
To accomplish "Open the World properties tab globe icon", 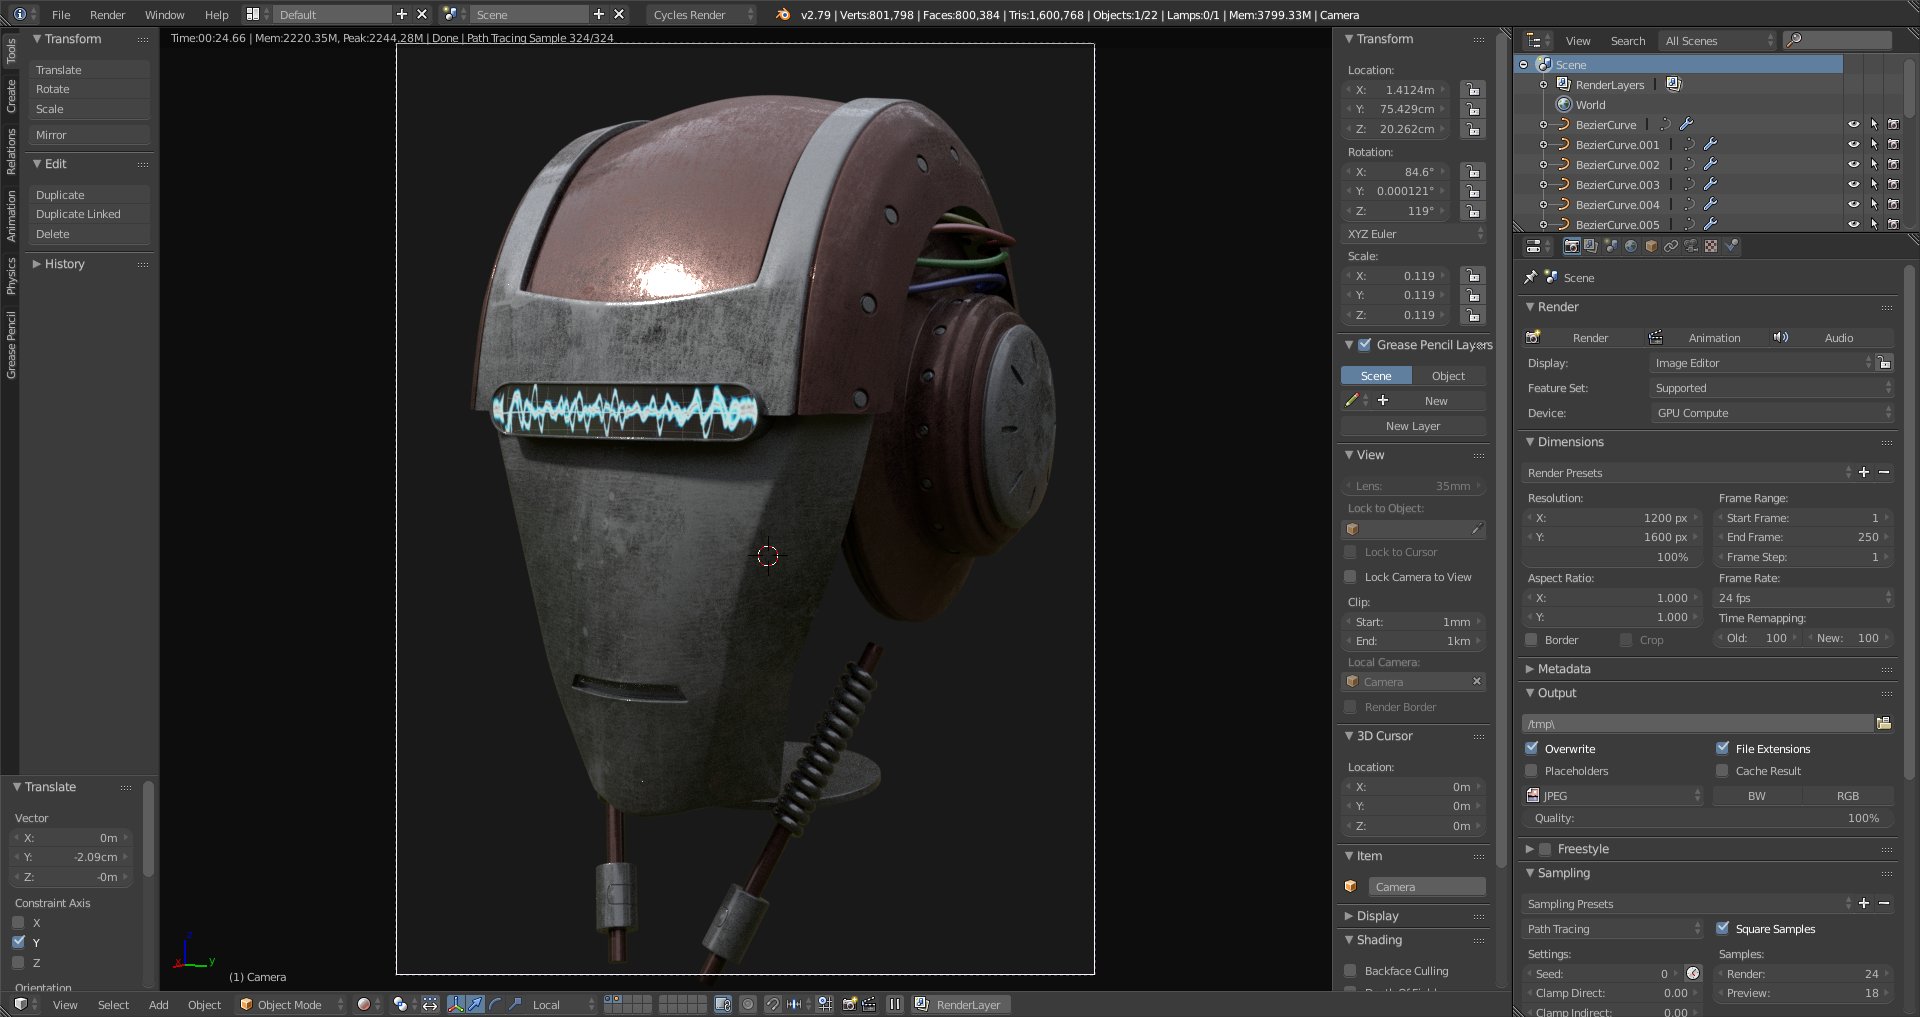I will (1631, 246).
